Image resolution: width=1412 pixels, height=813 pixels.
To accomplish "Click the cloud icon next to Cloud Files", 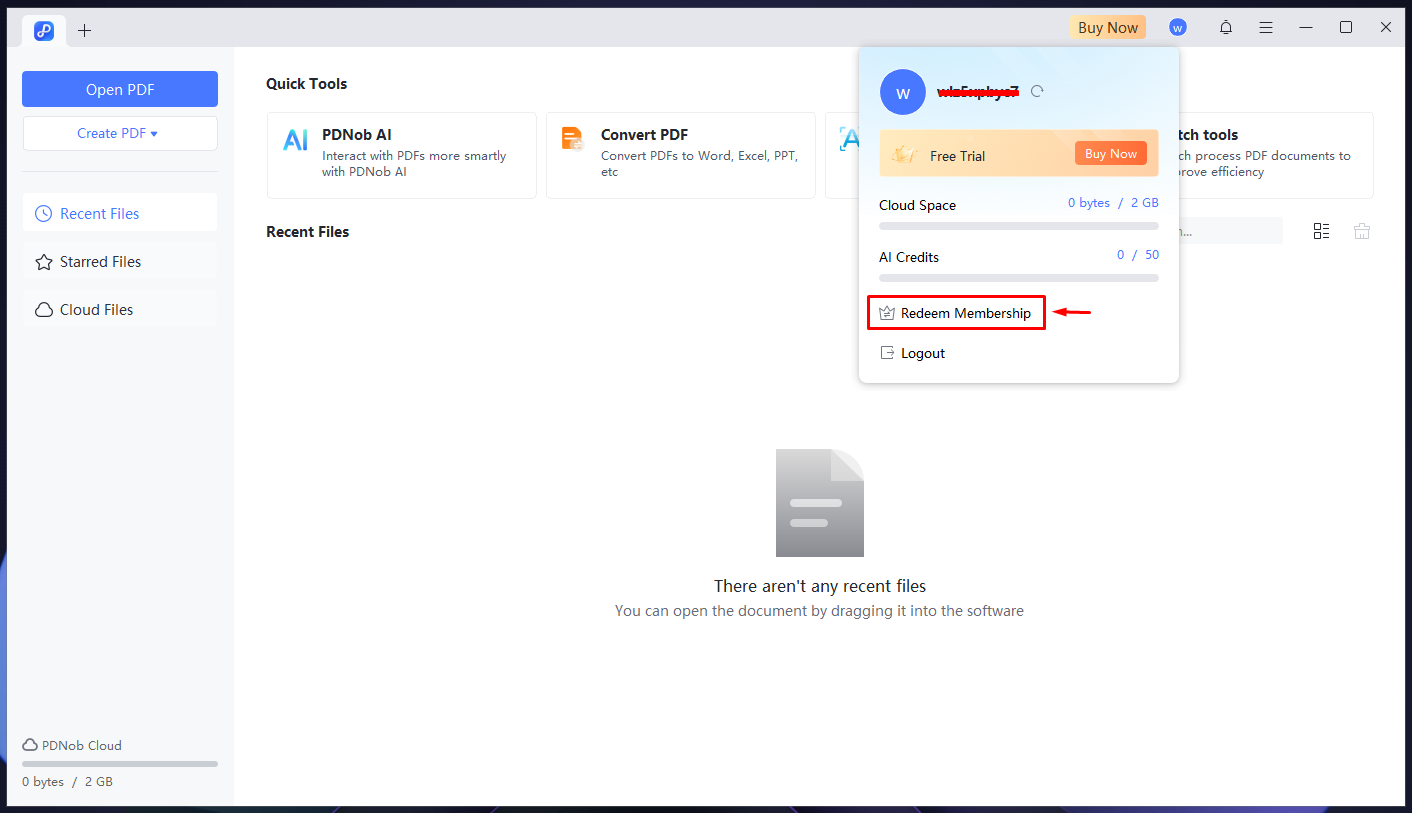I will click(x=44, y=309).
